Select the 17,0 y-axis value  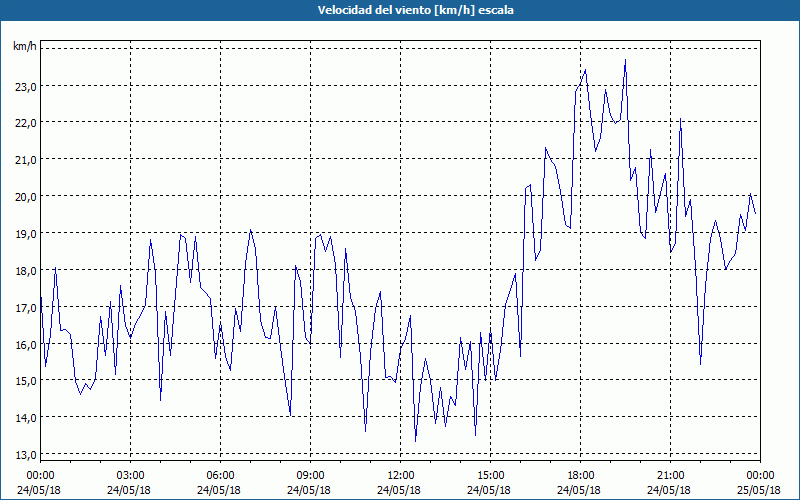click(x=27, y=308)
